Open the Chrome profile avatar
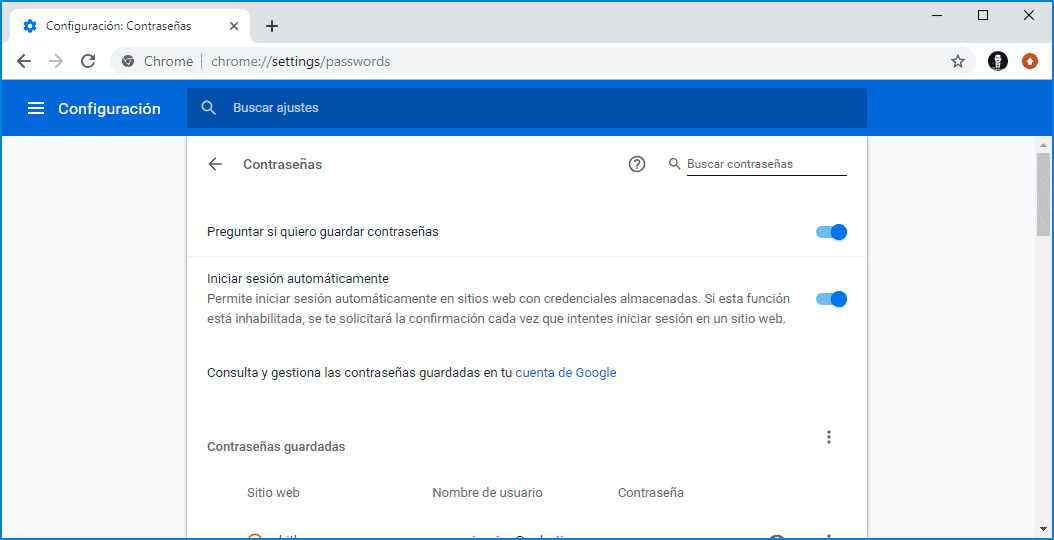This screenshot has height=540, width=1054. 997,61
